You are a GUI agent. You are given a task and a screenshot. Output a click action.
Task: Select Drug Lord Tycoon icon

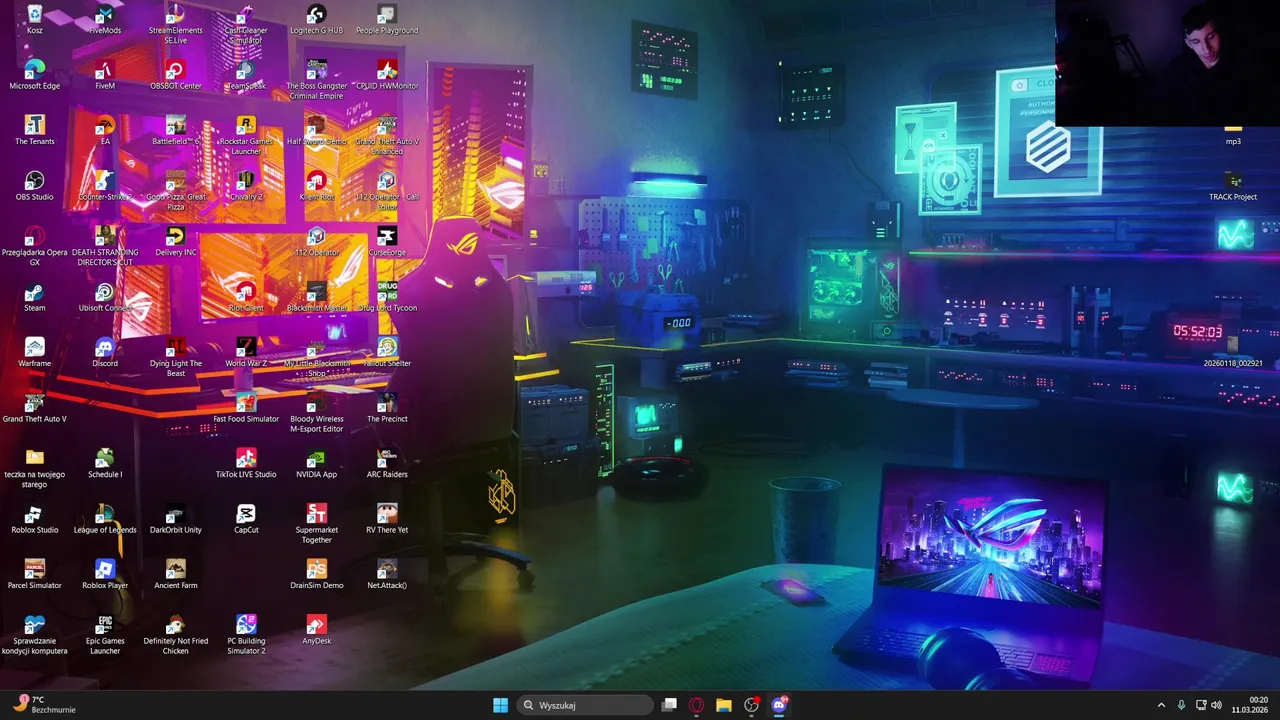point(387,297)
